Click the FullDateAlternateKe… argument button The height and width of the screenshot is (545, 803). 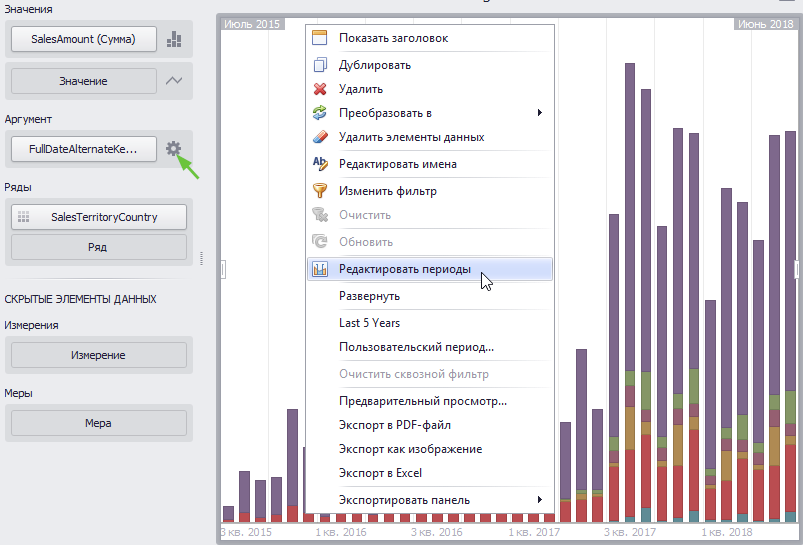tap(83, 149)
